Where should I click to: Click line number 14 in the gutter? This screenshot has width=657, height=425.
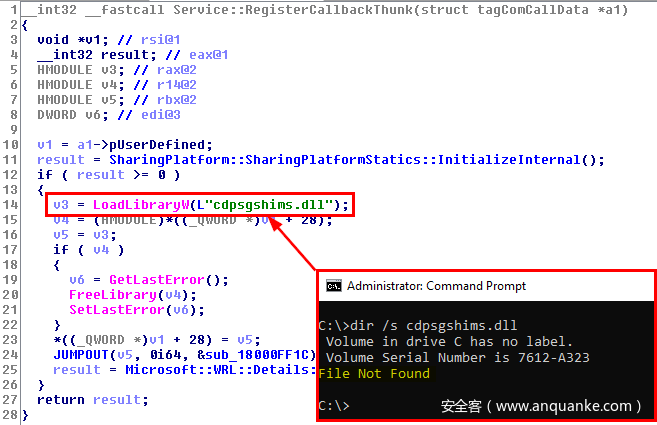10,205
